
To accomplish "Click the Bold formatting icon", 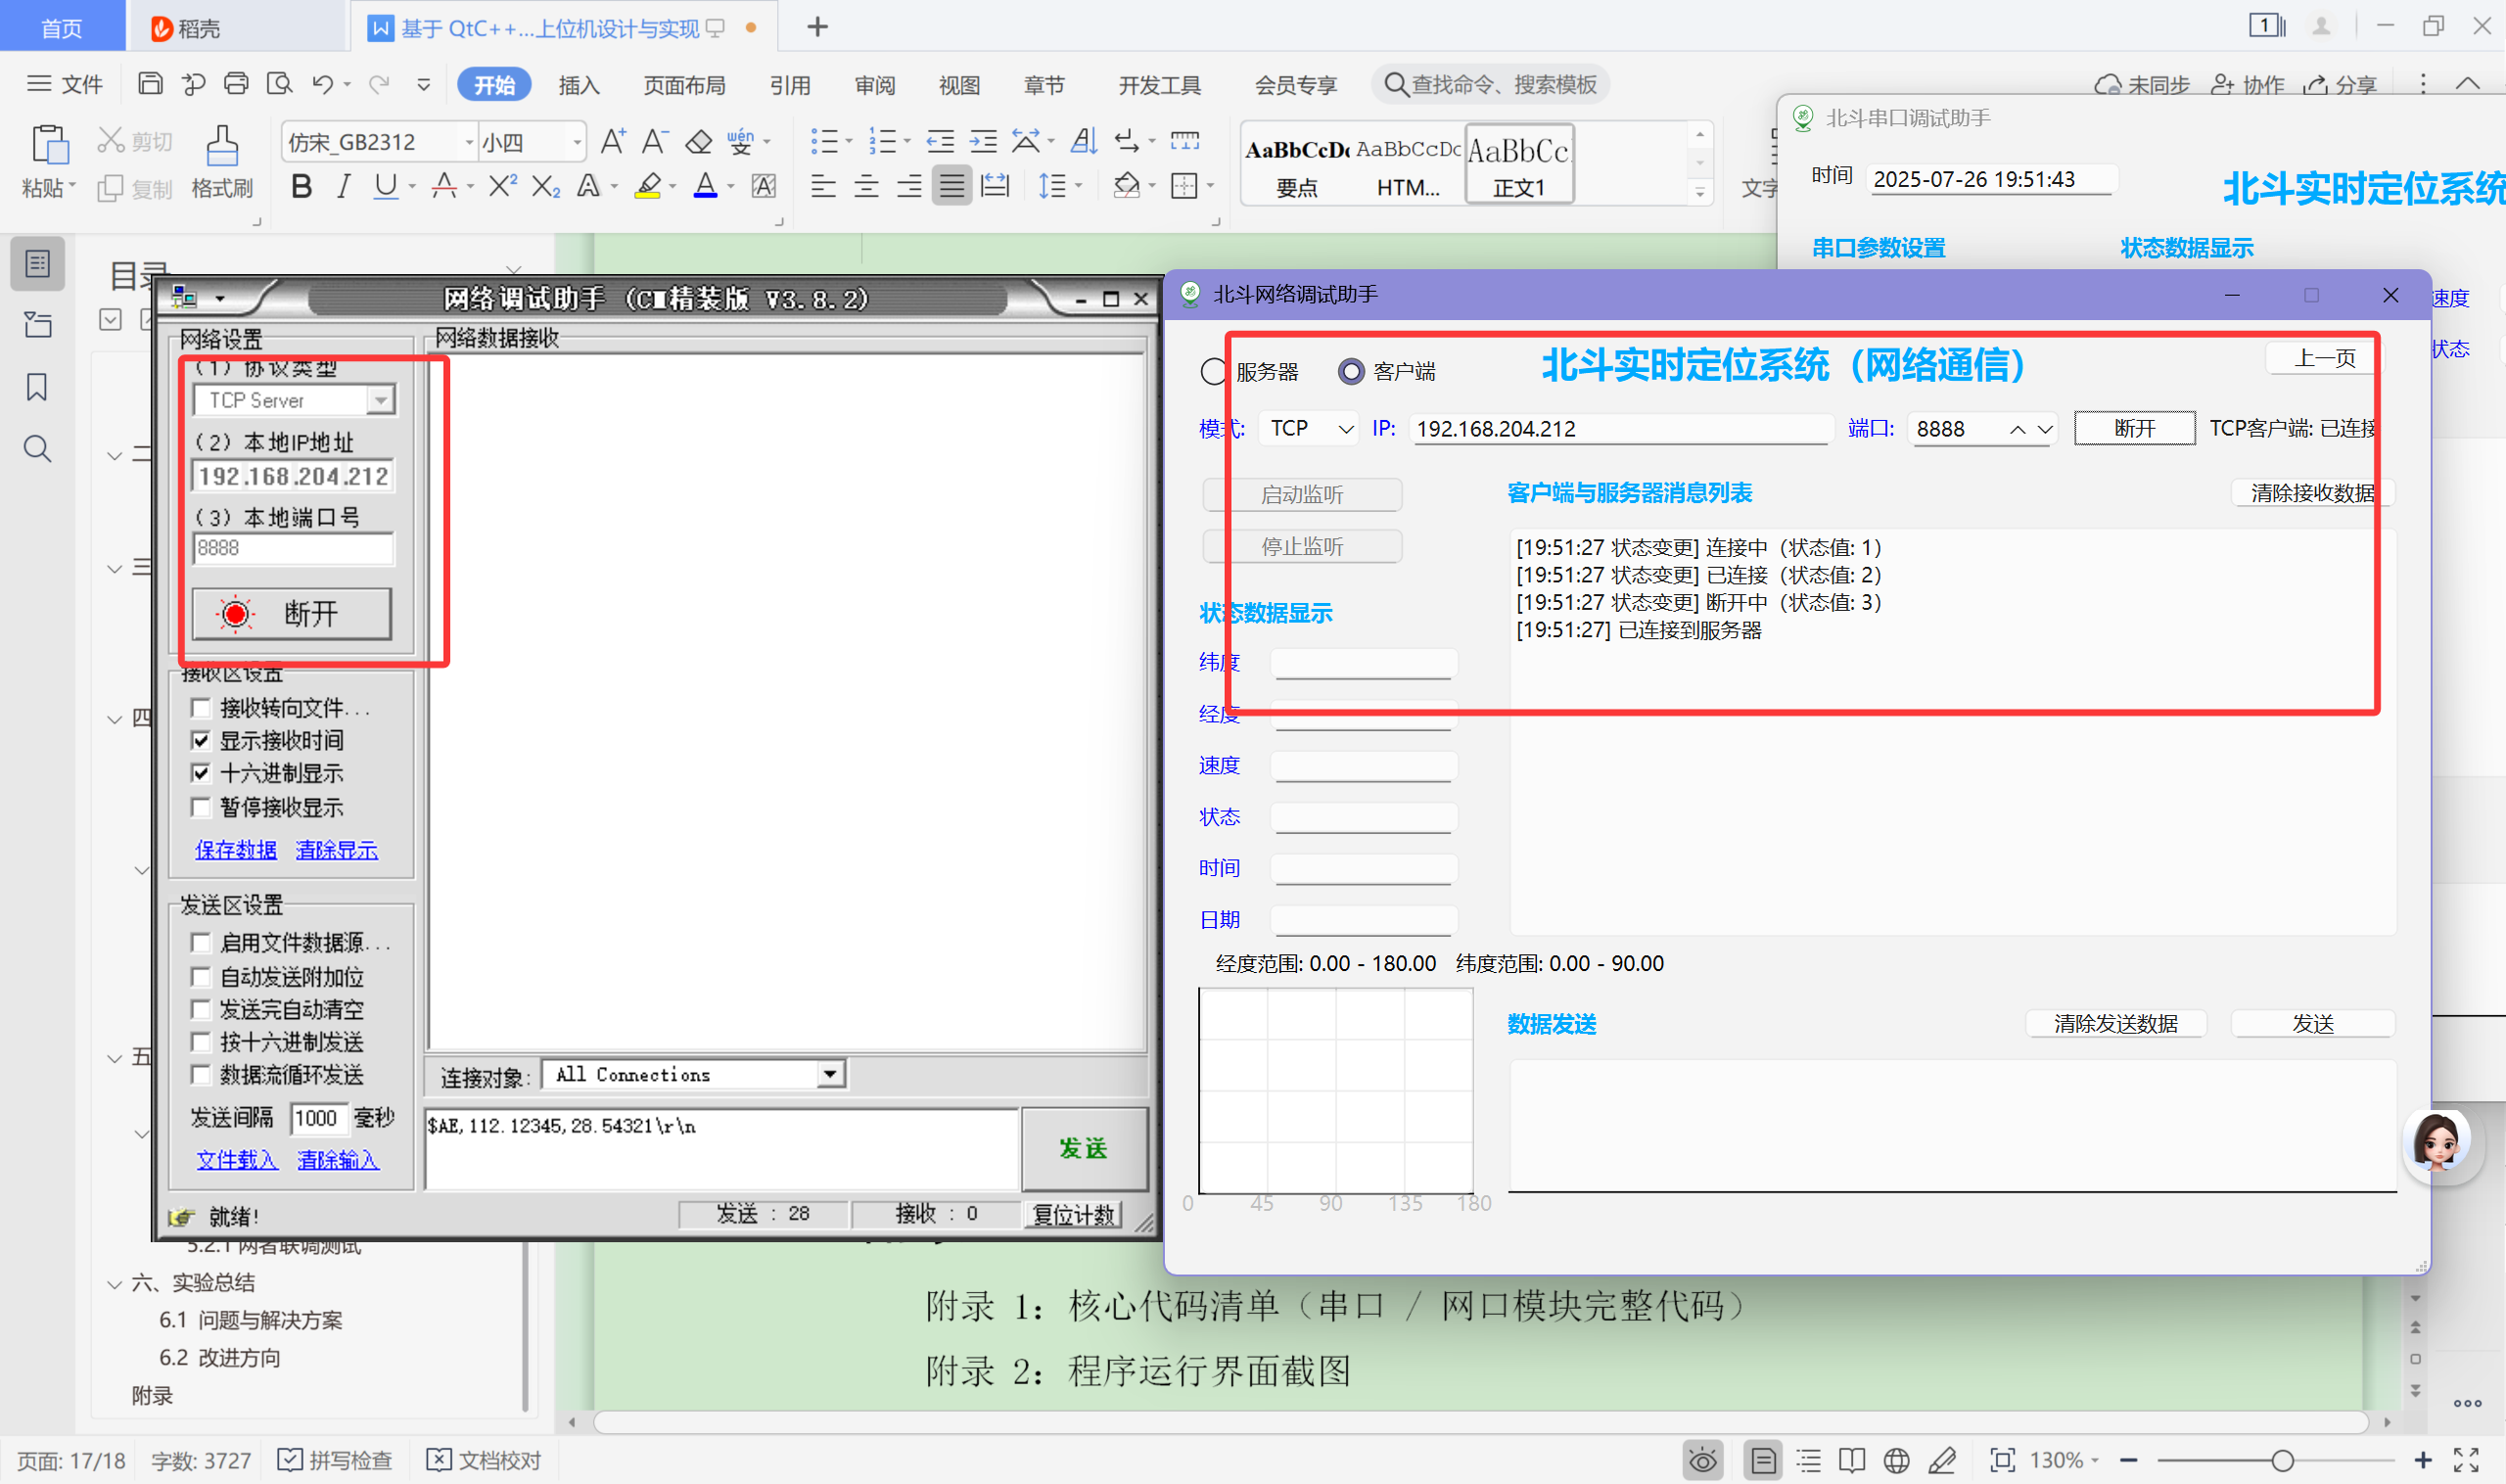I will pos(301,187).
